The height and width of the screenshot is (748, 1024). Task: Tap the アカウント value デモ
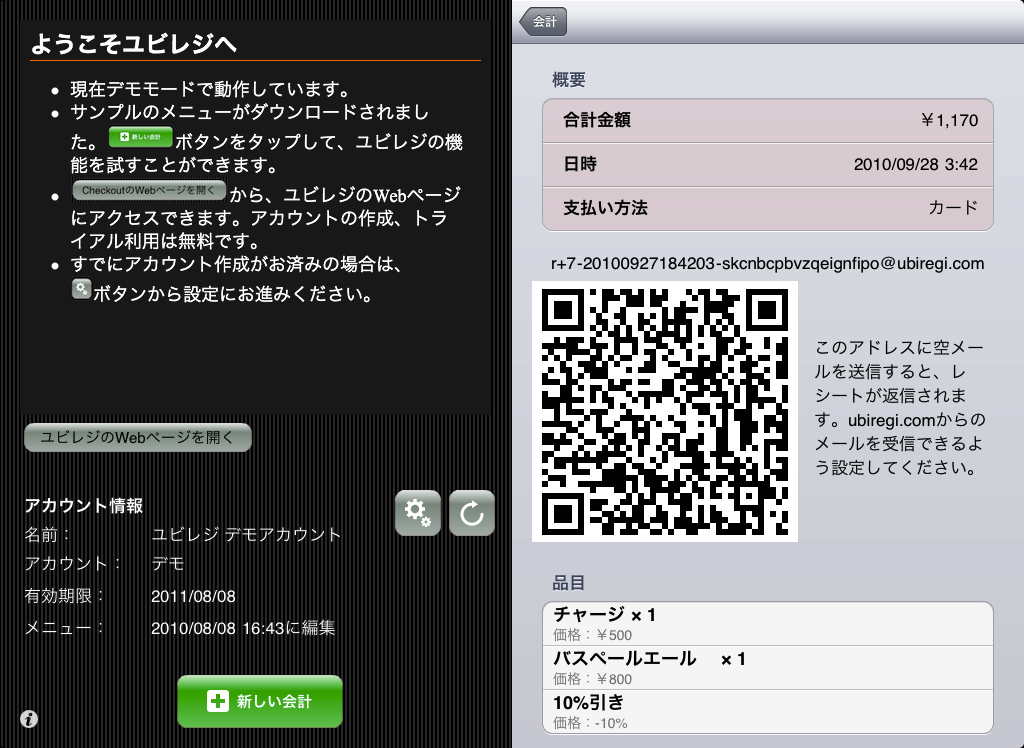tap(168, 564)
